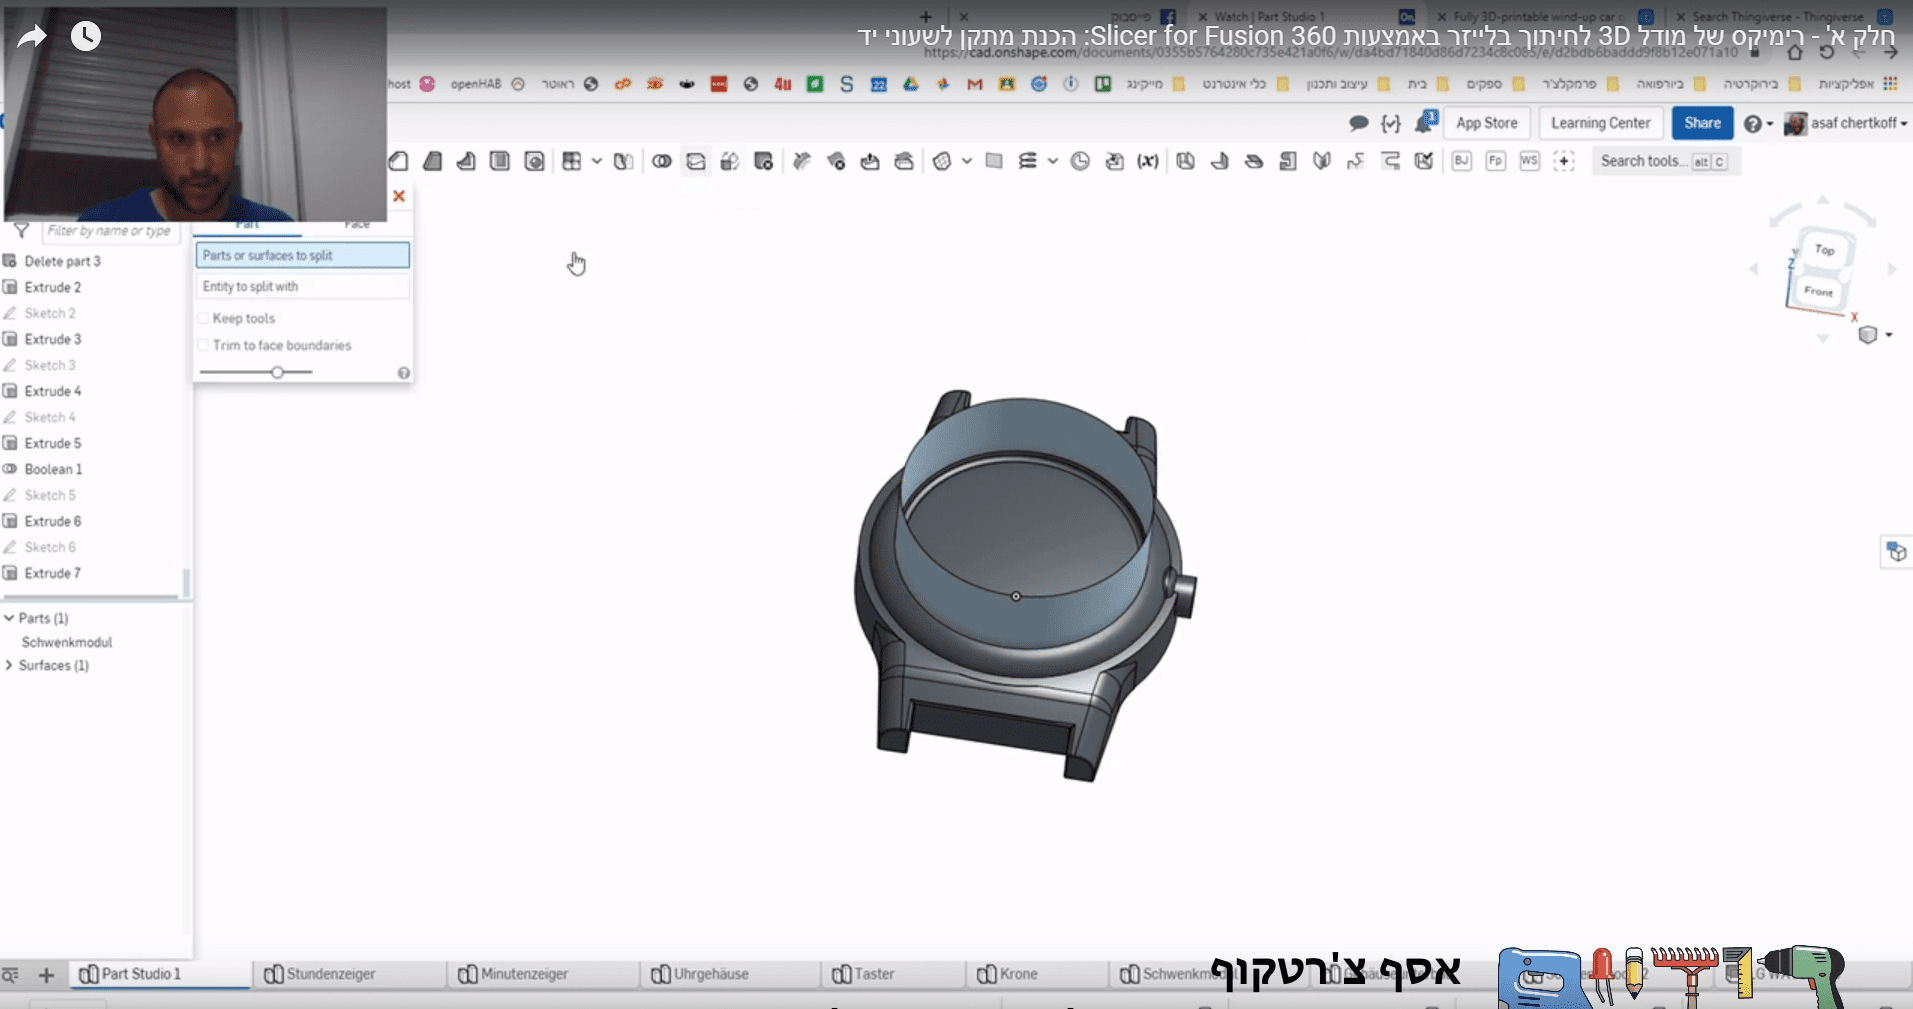The height and width of the screenshot is (1009, 1913).
Task: Select the Shell tool
Action: (x=500, y=161)
